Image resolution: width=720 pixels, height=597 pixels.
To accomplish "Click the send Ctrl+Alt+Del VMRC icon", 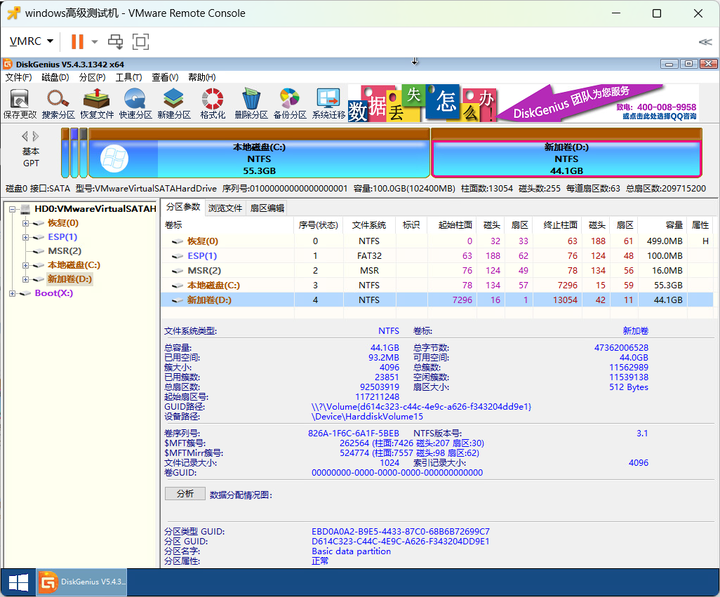I will tap(115, 41).
